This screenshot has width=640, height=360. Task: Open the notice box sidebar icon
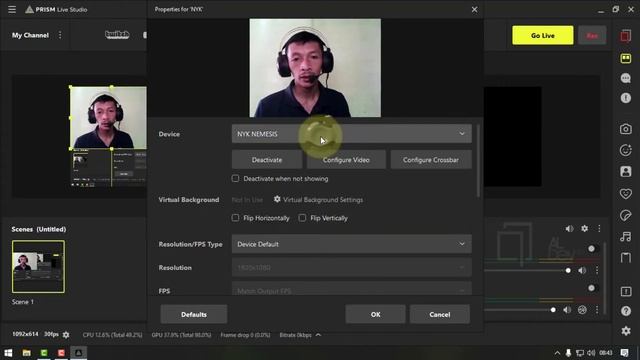(625, 291)
